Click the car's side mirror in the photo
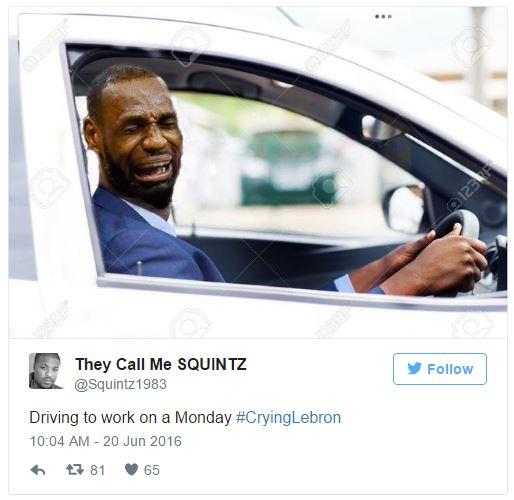This screenshot has width=514, height=500. [404, 209]
